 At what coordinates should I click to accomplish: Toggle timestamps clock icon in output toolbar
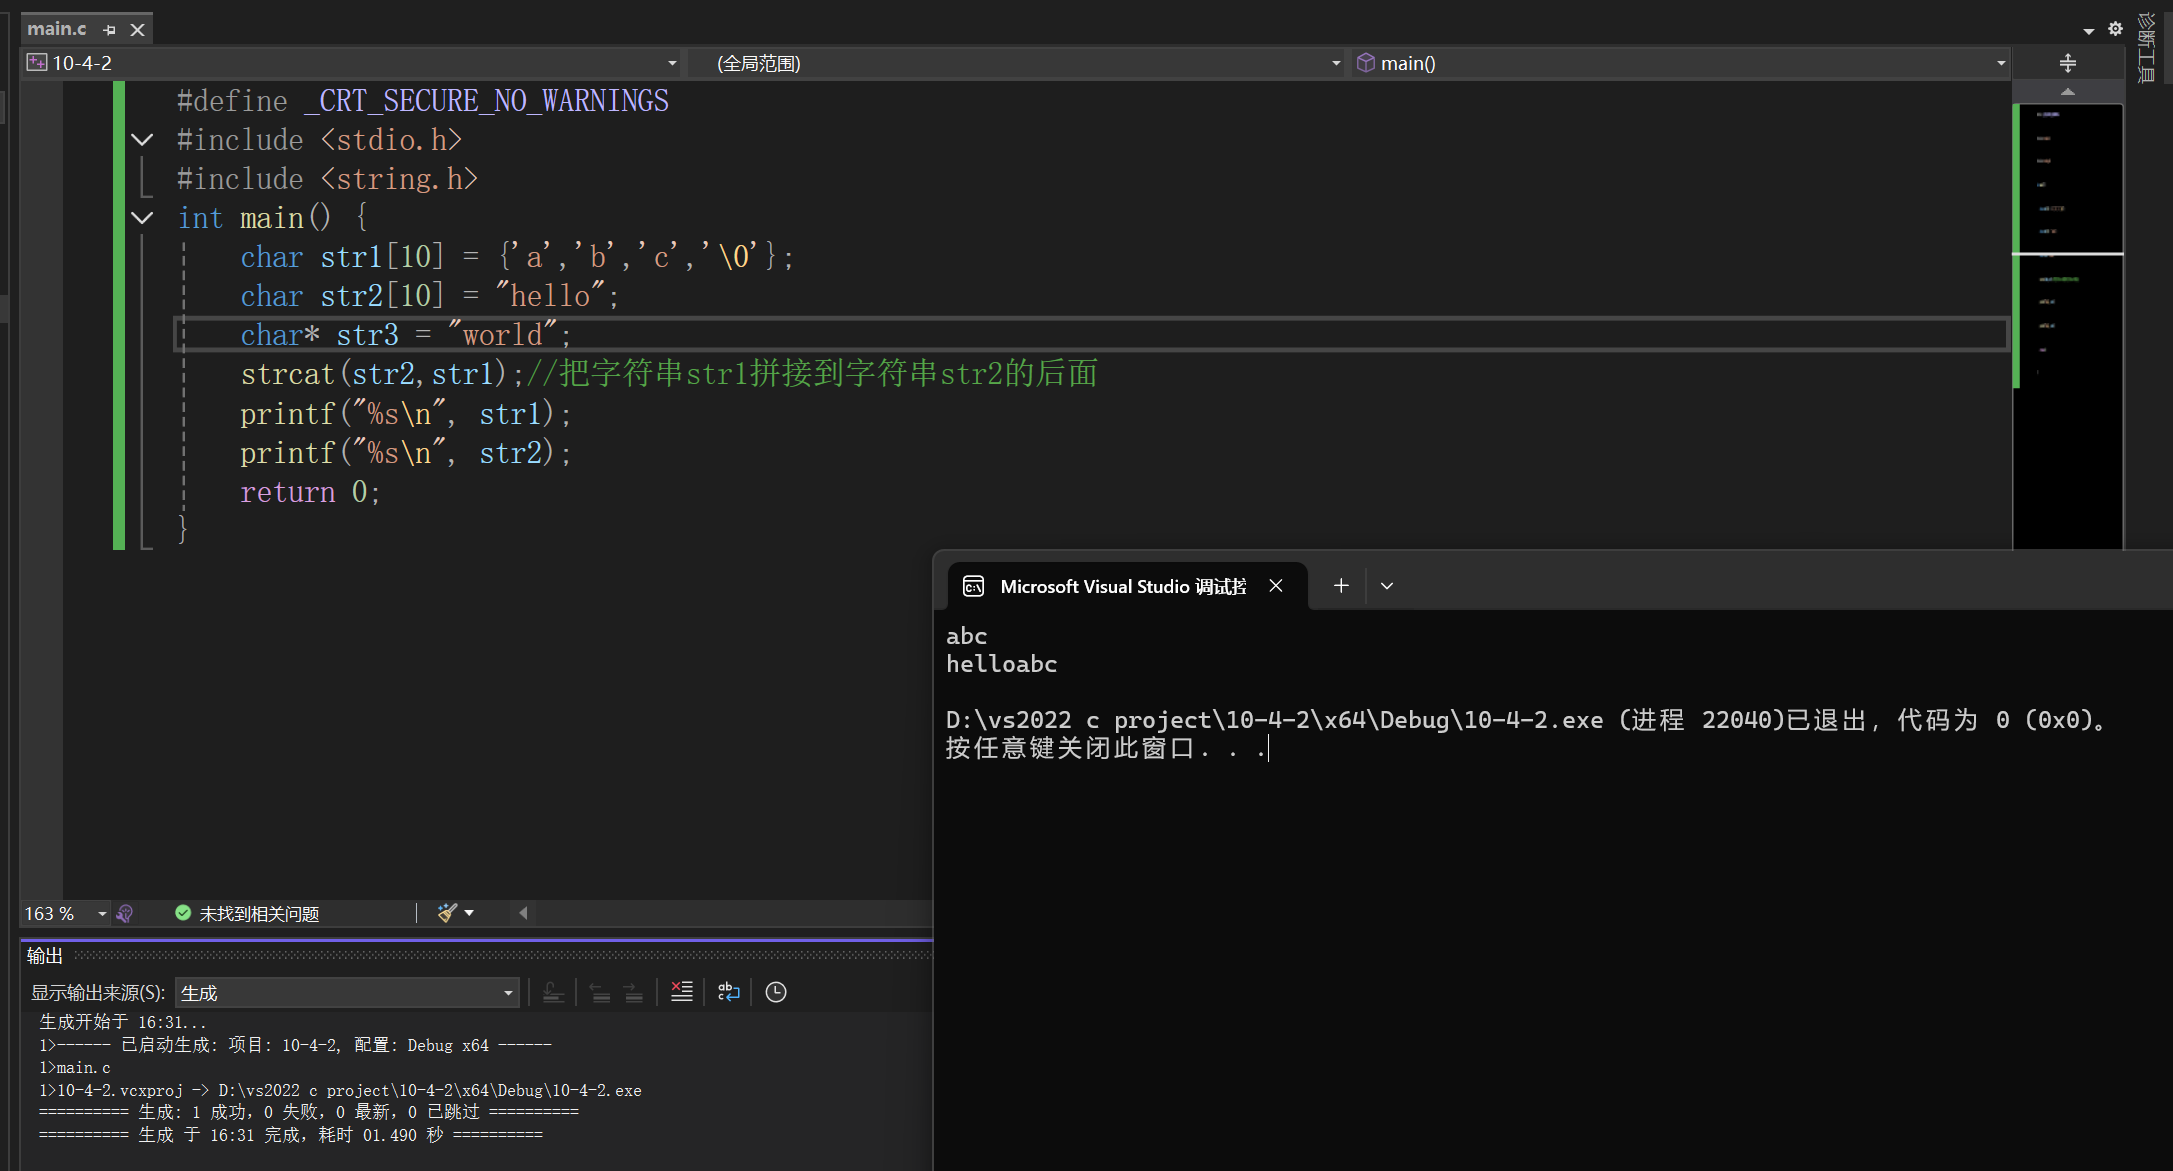pos(776,991)
